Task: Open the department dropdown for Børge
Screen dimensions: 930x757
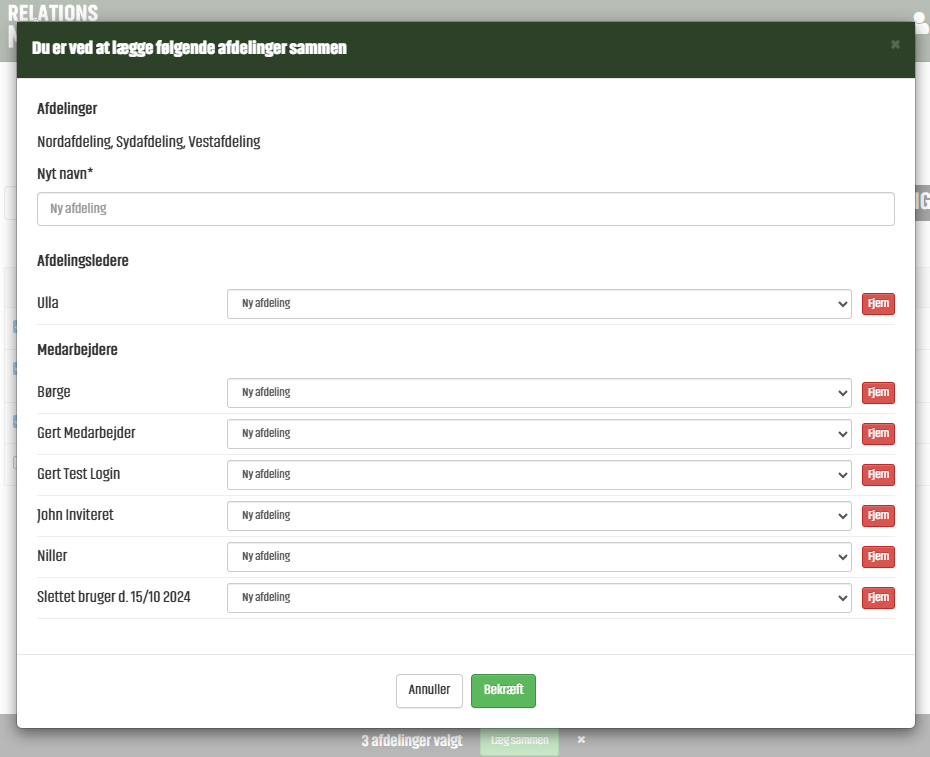Action: click(538, 393)
